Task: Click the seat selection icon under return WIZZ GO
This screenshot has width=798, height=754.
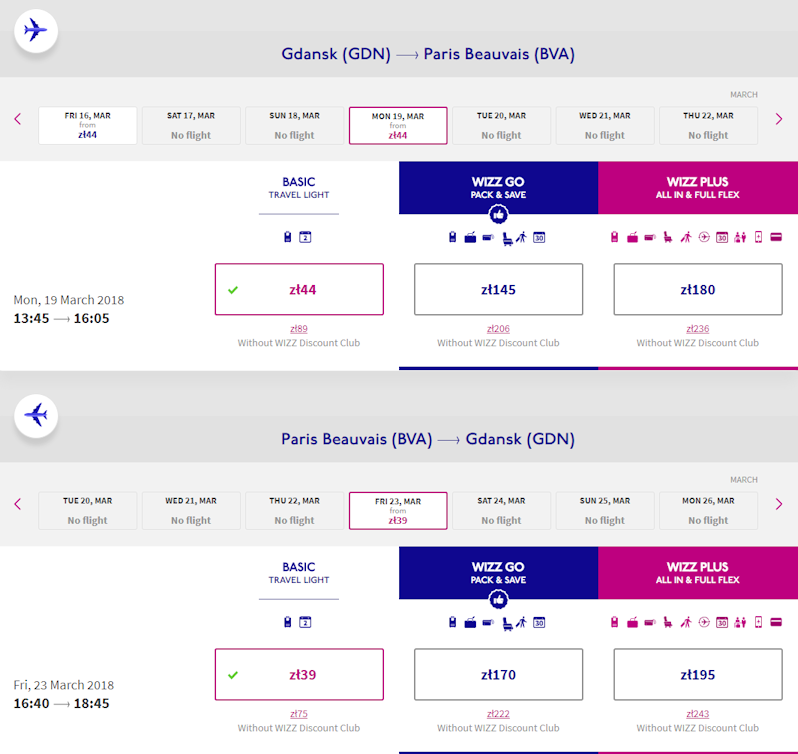Action: (507, 623)
